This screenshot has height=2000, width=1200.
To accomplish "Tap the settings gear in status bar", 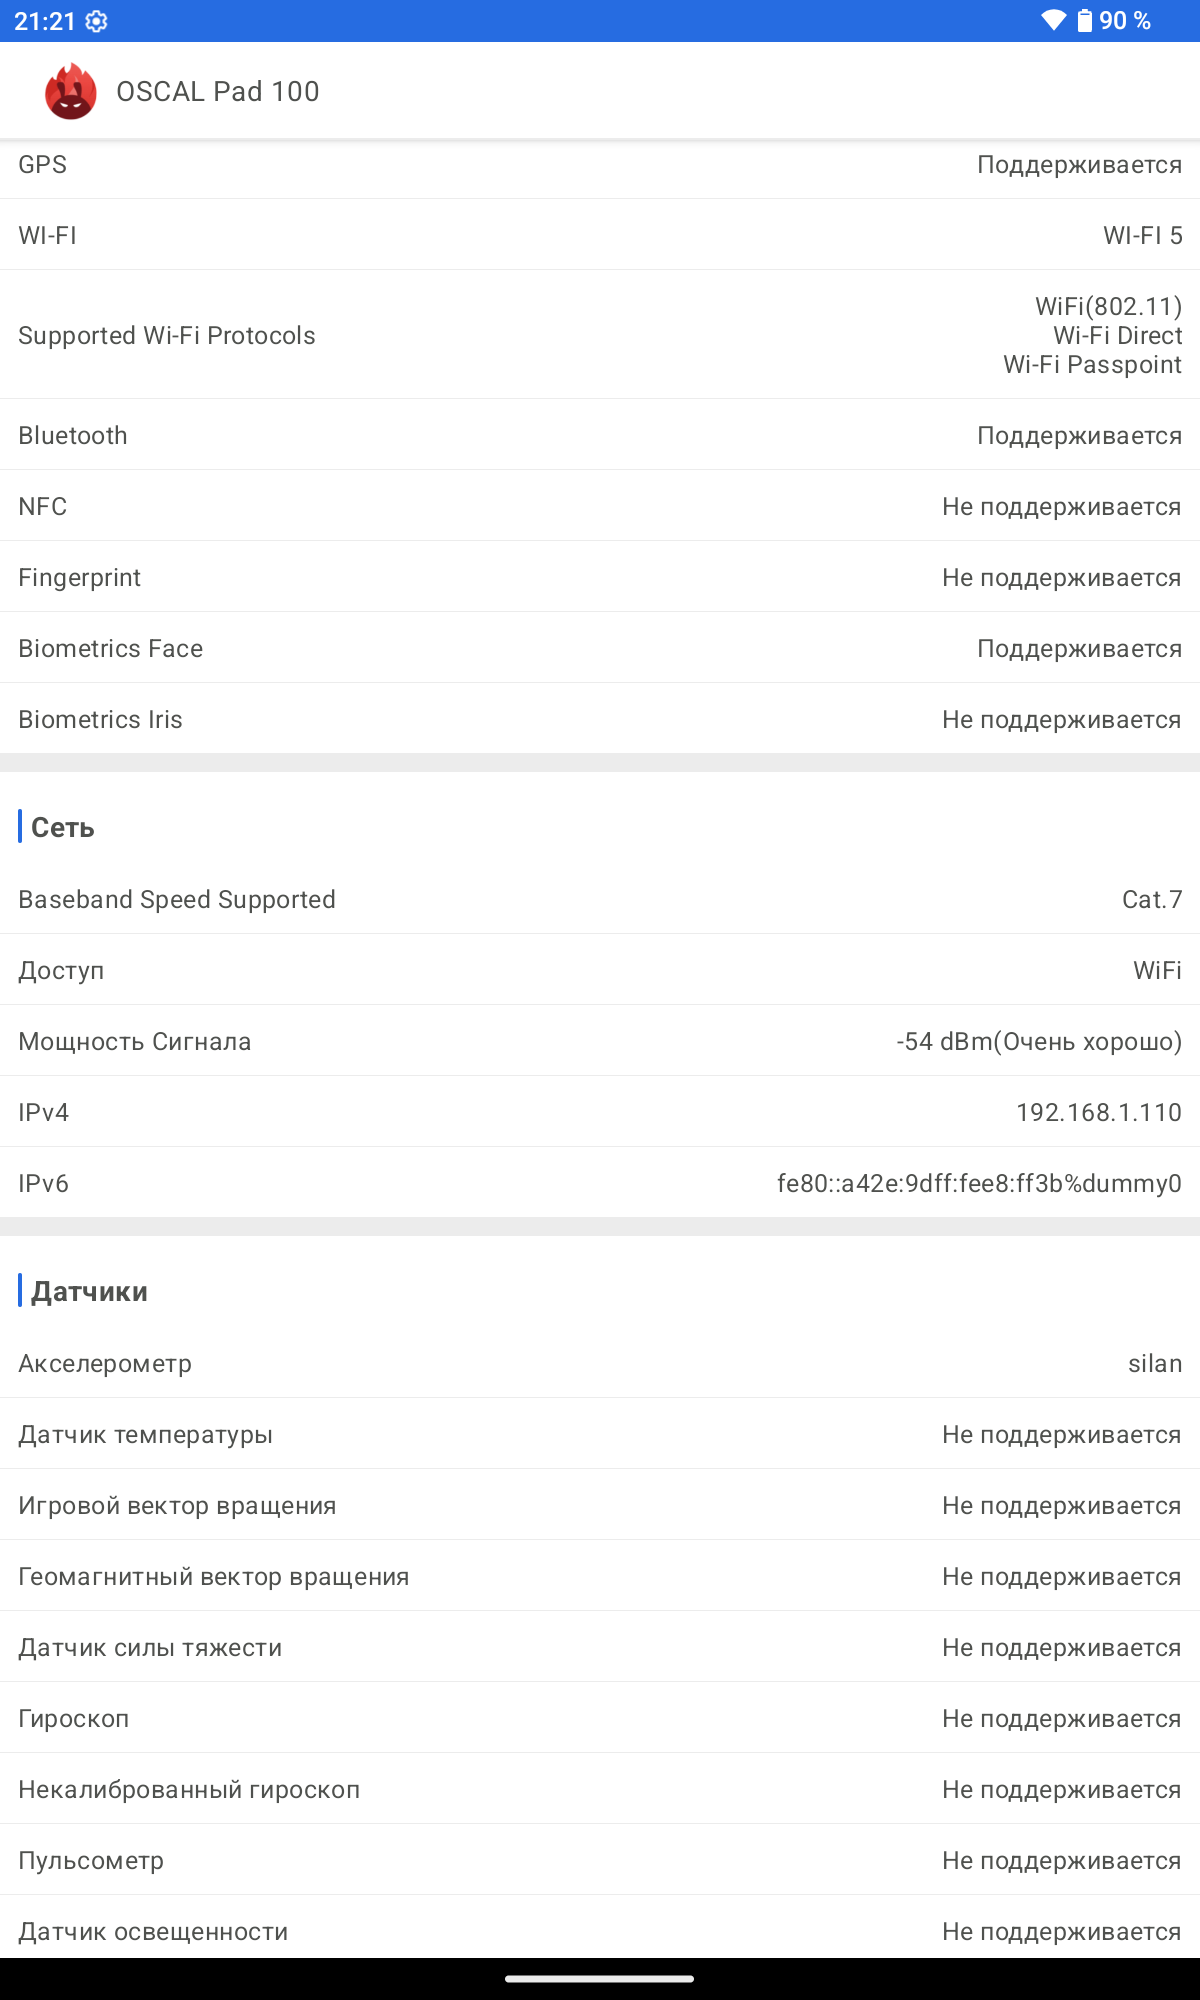I will (96, 21).
